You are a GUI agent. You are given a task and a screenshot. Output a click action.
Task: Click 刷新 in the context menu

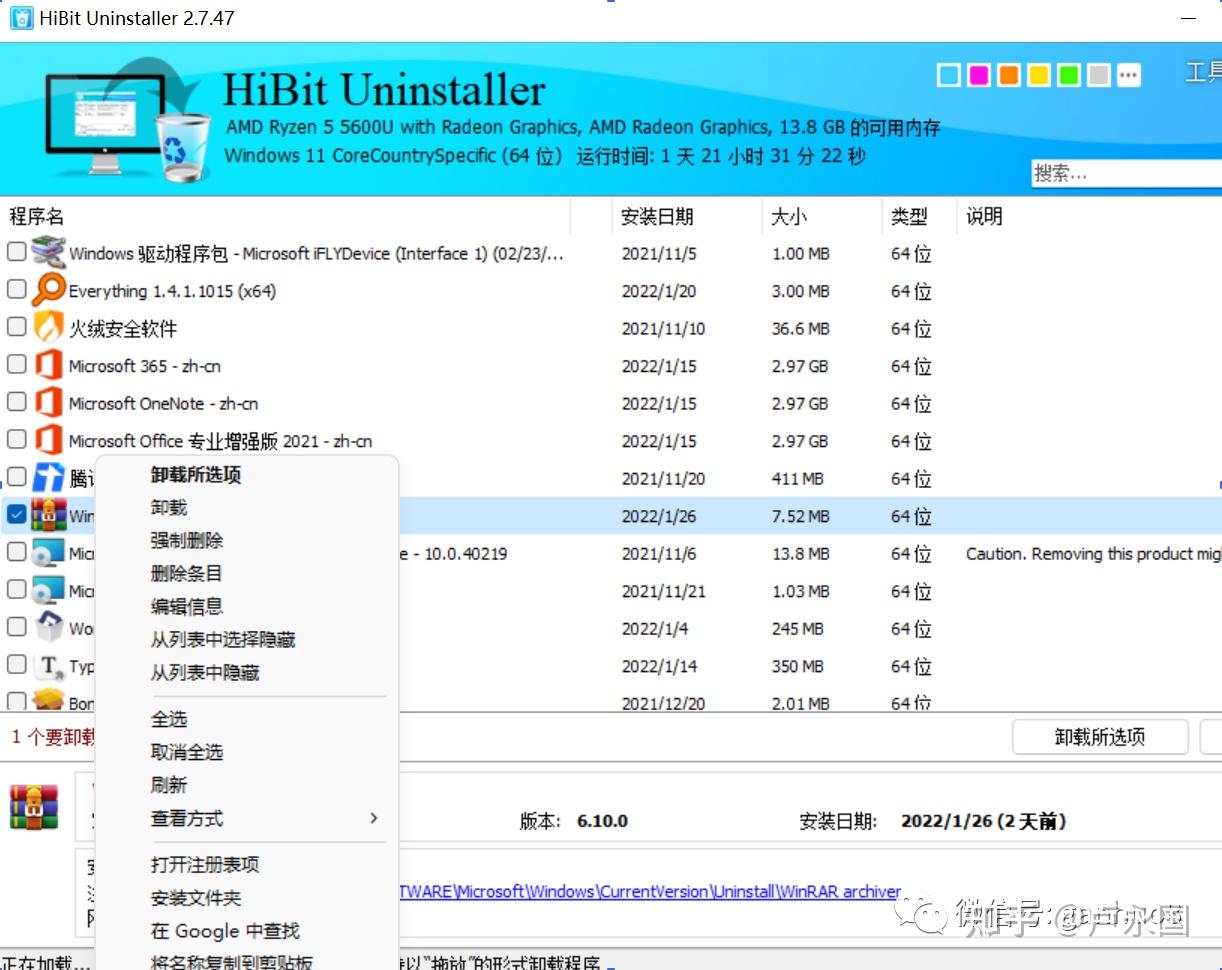click(x=169, y=785)
